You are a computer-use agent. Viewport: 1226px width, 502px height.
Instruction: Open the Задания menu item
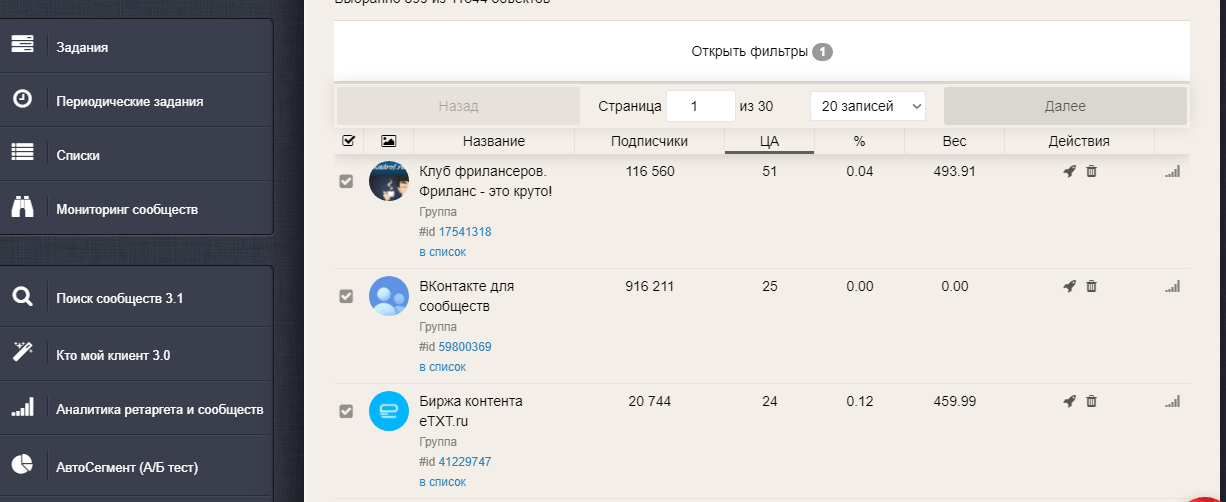point(82,47)
